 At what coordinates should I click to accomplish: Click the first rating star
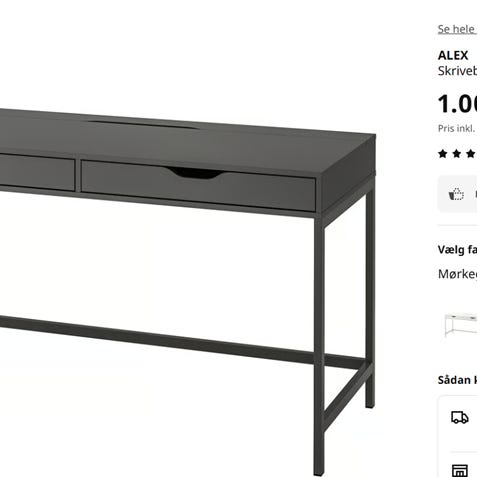point(443,154)
